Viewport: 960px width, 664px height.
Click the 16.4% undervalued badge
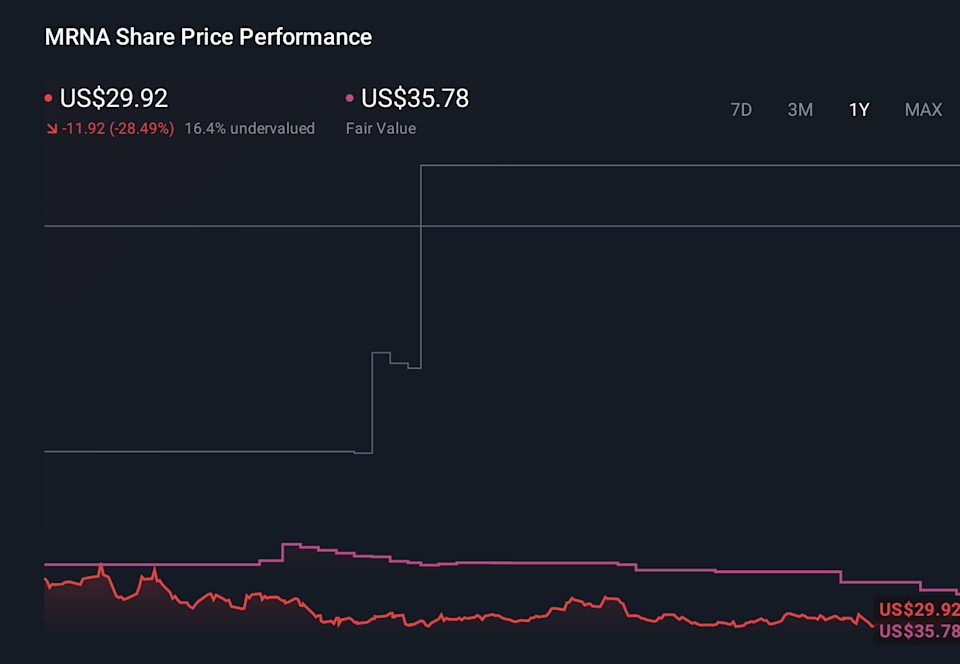[x=248, y=128]
